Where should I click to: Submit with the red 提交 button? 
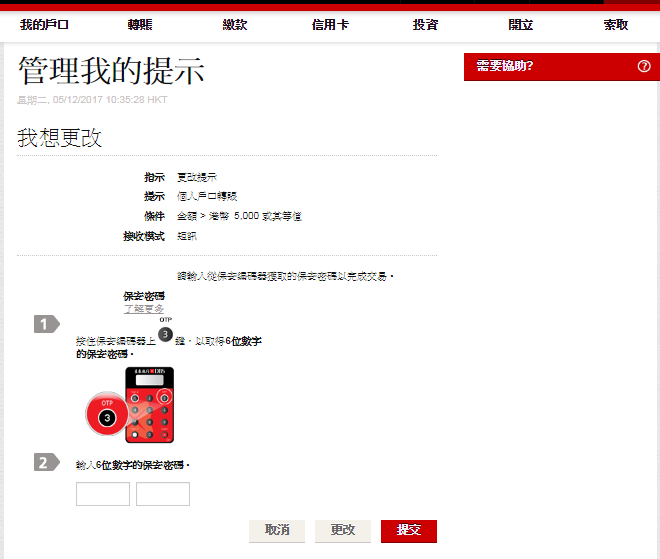point(408,530)
